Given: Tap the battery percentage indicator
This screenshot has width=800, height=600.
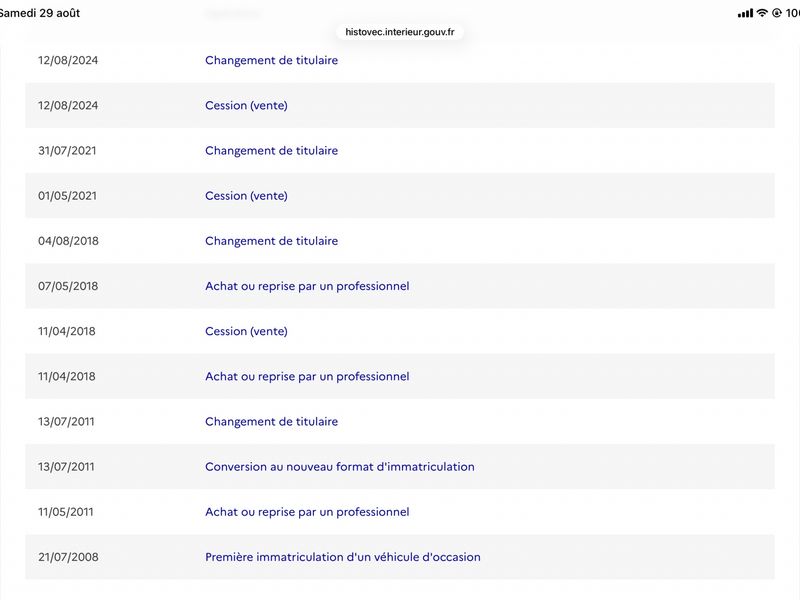Looking at the screenshot, I should [792, 13].
